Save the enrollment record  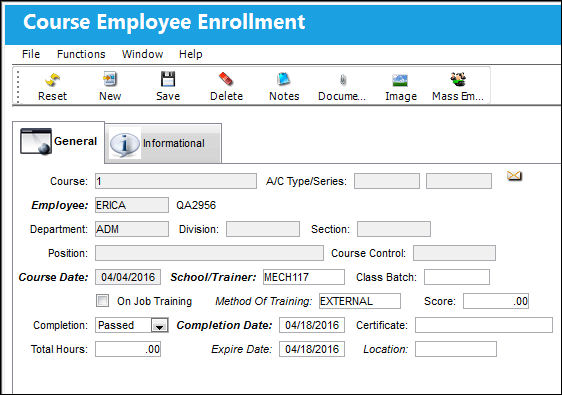(168, 79)
